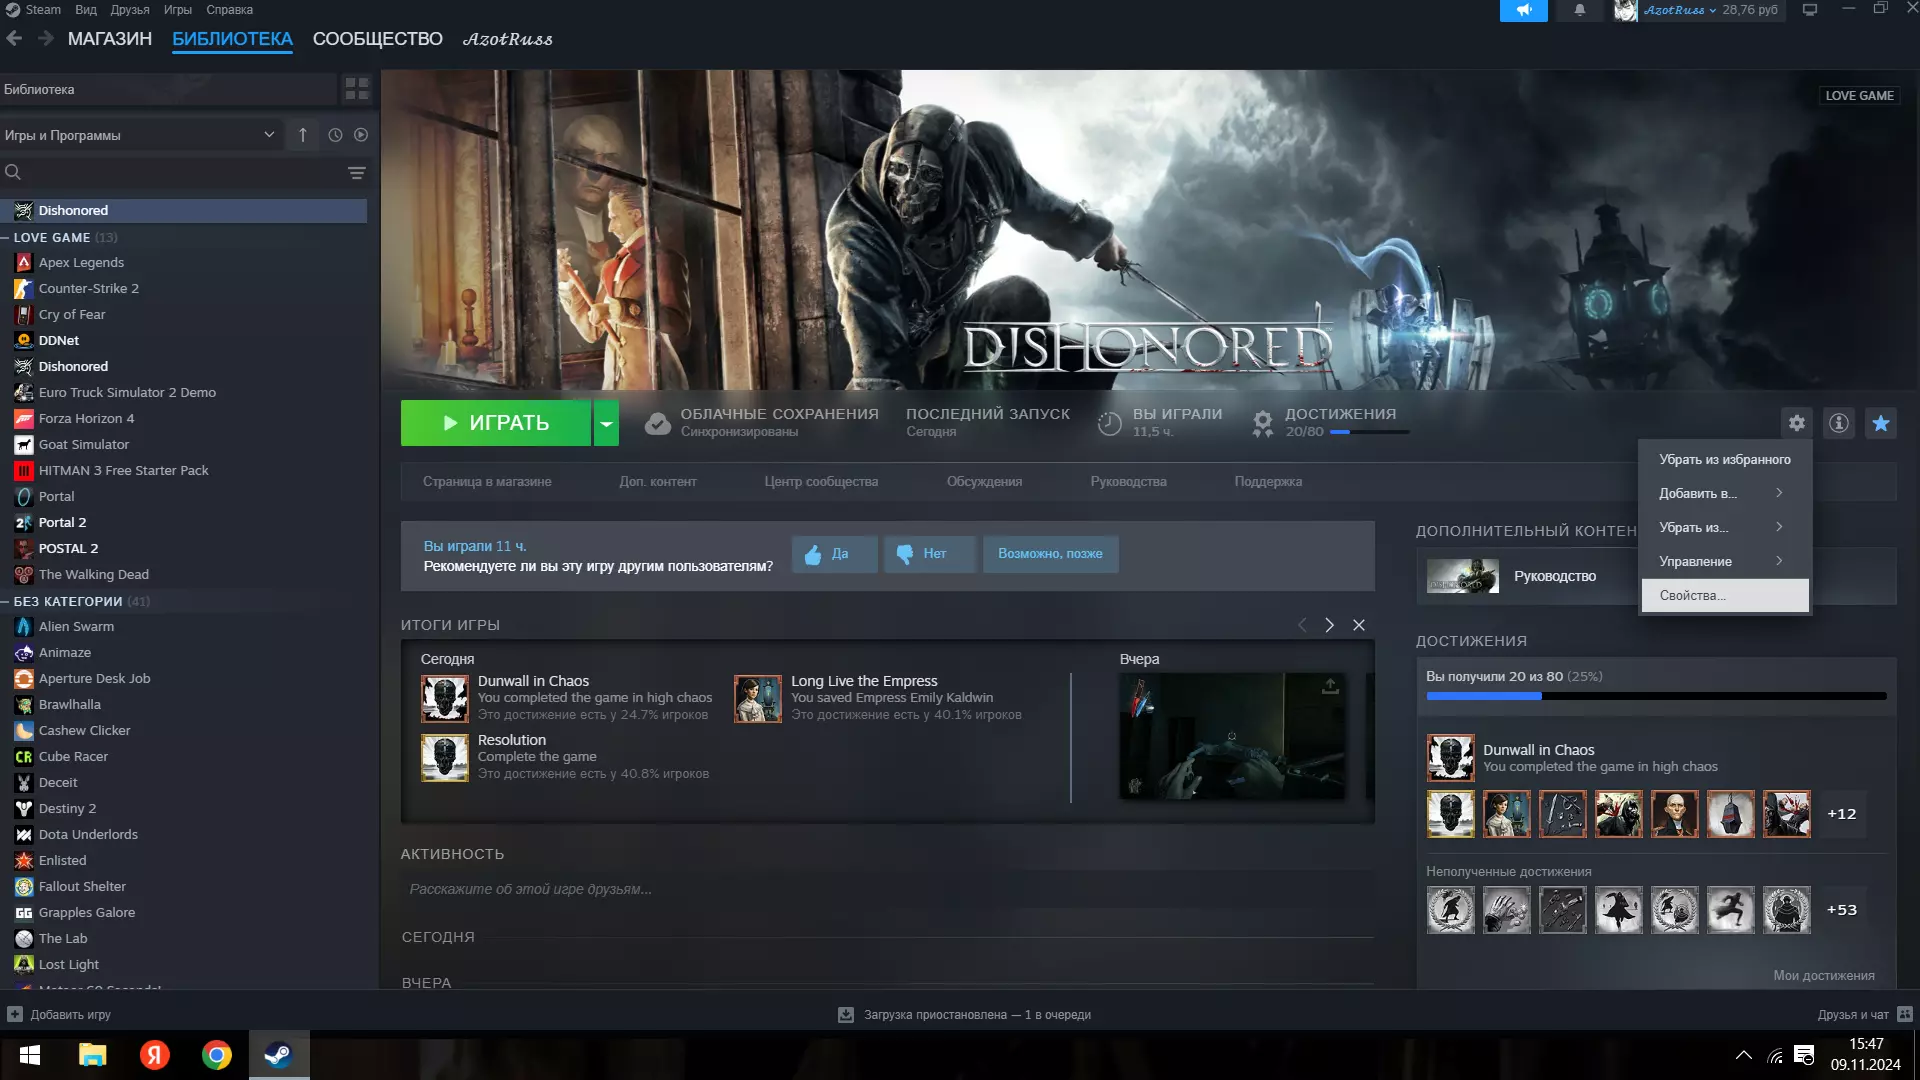Viewport: 1920px width, 1080px height.
Task: Open notifications bell icon
Action: tap(1580, 10)
